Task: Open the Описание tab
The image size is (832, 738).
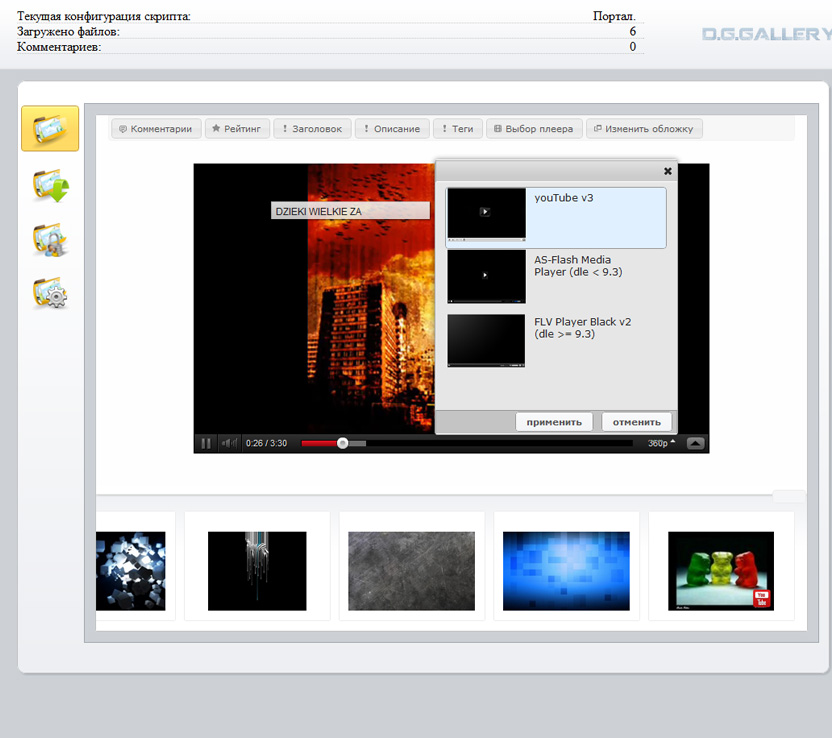Action: point(392,129)
